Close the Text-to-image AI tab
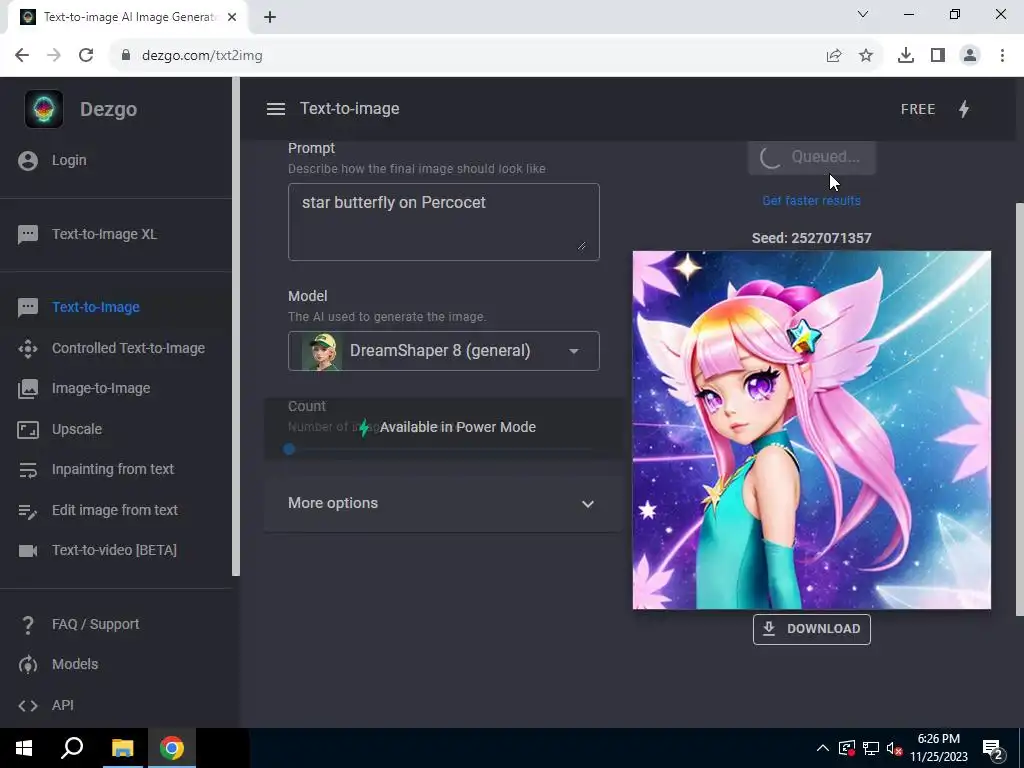The width and height of the screenshot is (1024, 768). point(232,17)
